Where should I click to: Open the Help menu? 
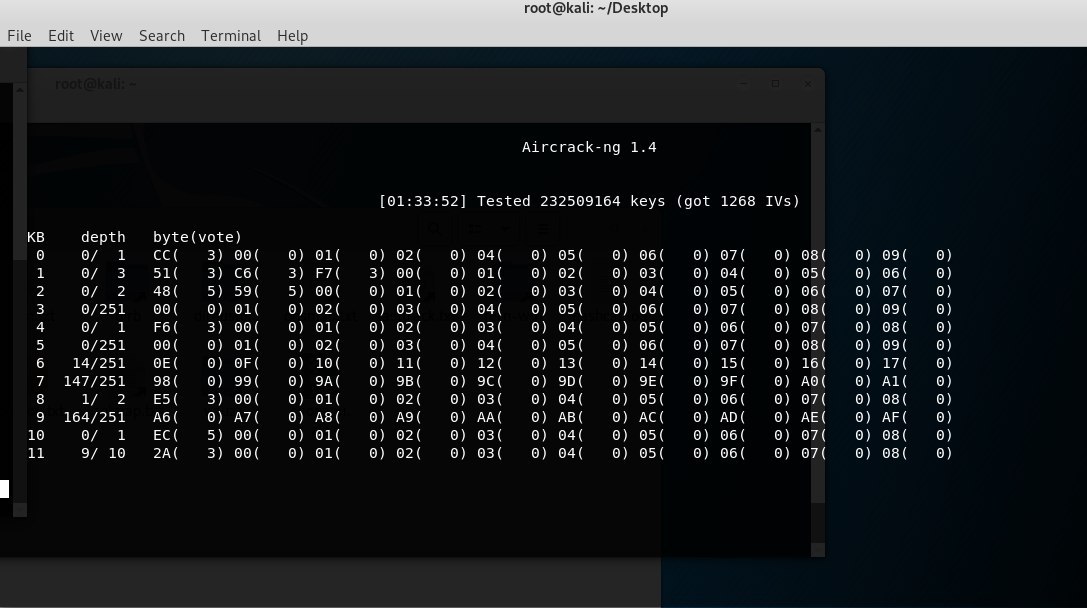pyautogui.click(x=293, y=35)
